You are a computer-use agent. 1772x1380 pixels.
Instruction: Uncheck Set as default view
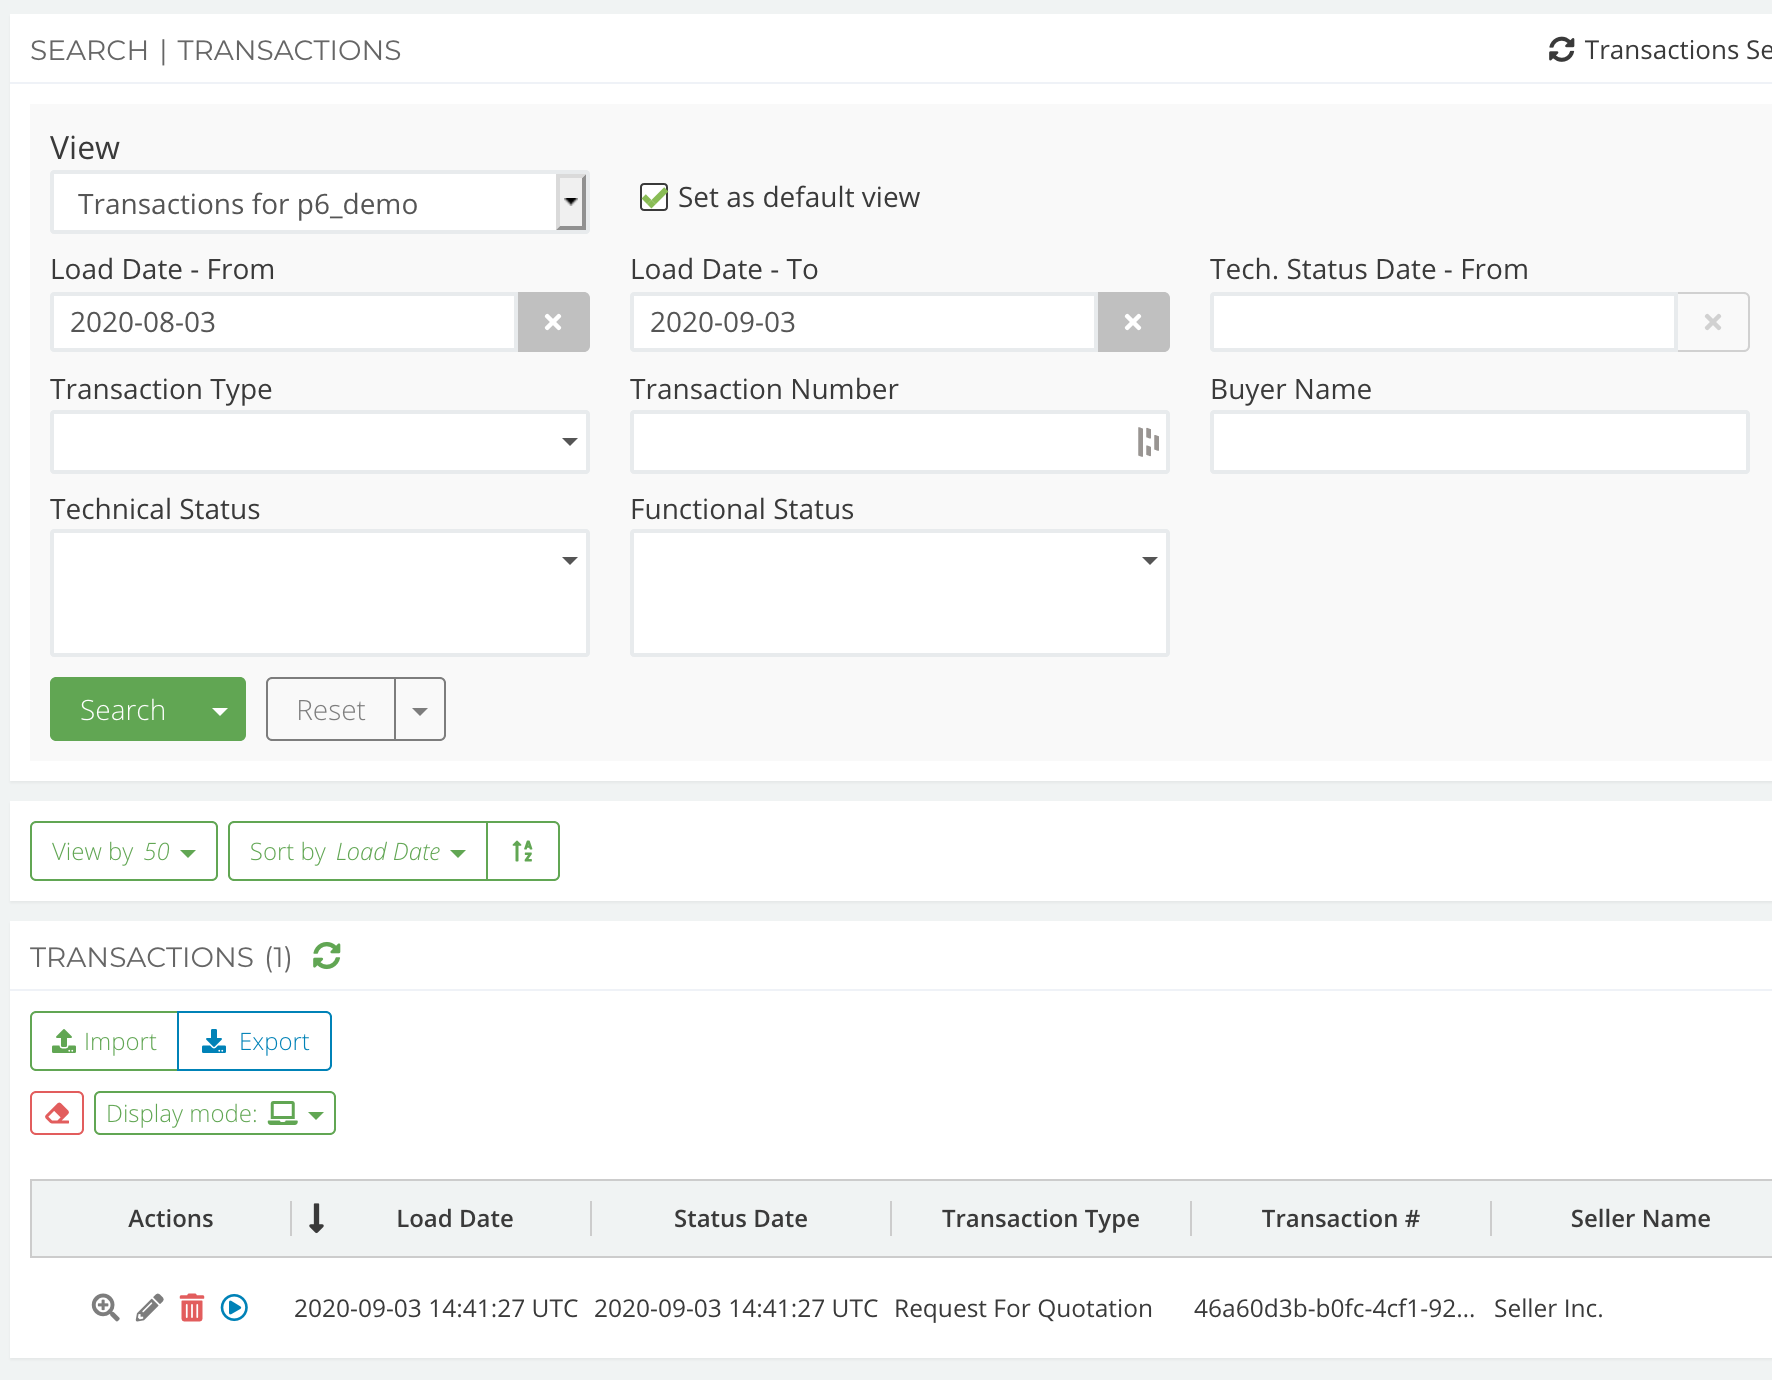click(x=653, y=197)
